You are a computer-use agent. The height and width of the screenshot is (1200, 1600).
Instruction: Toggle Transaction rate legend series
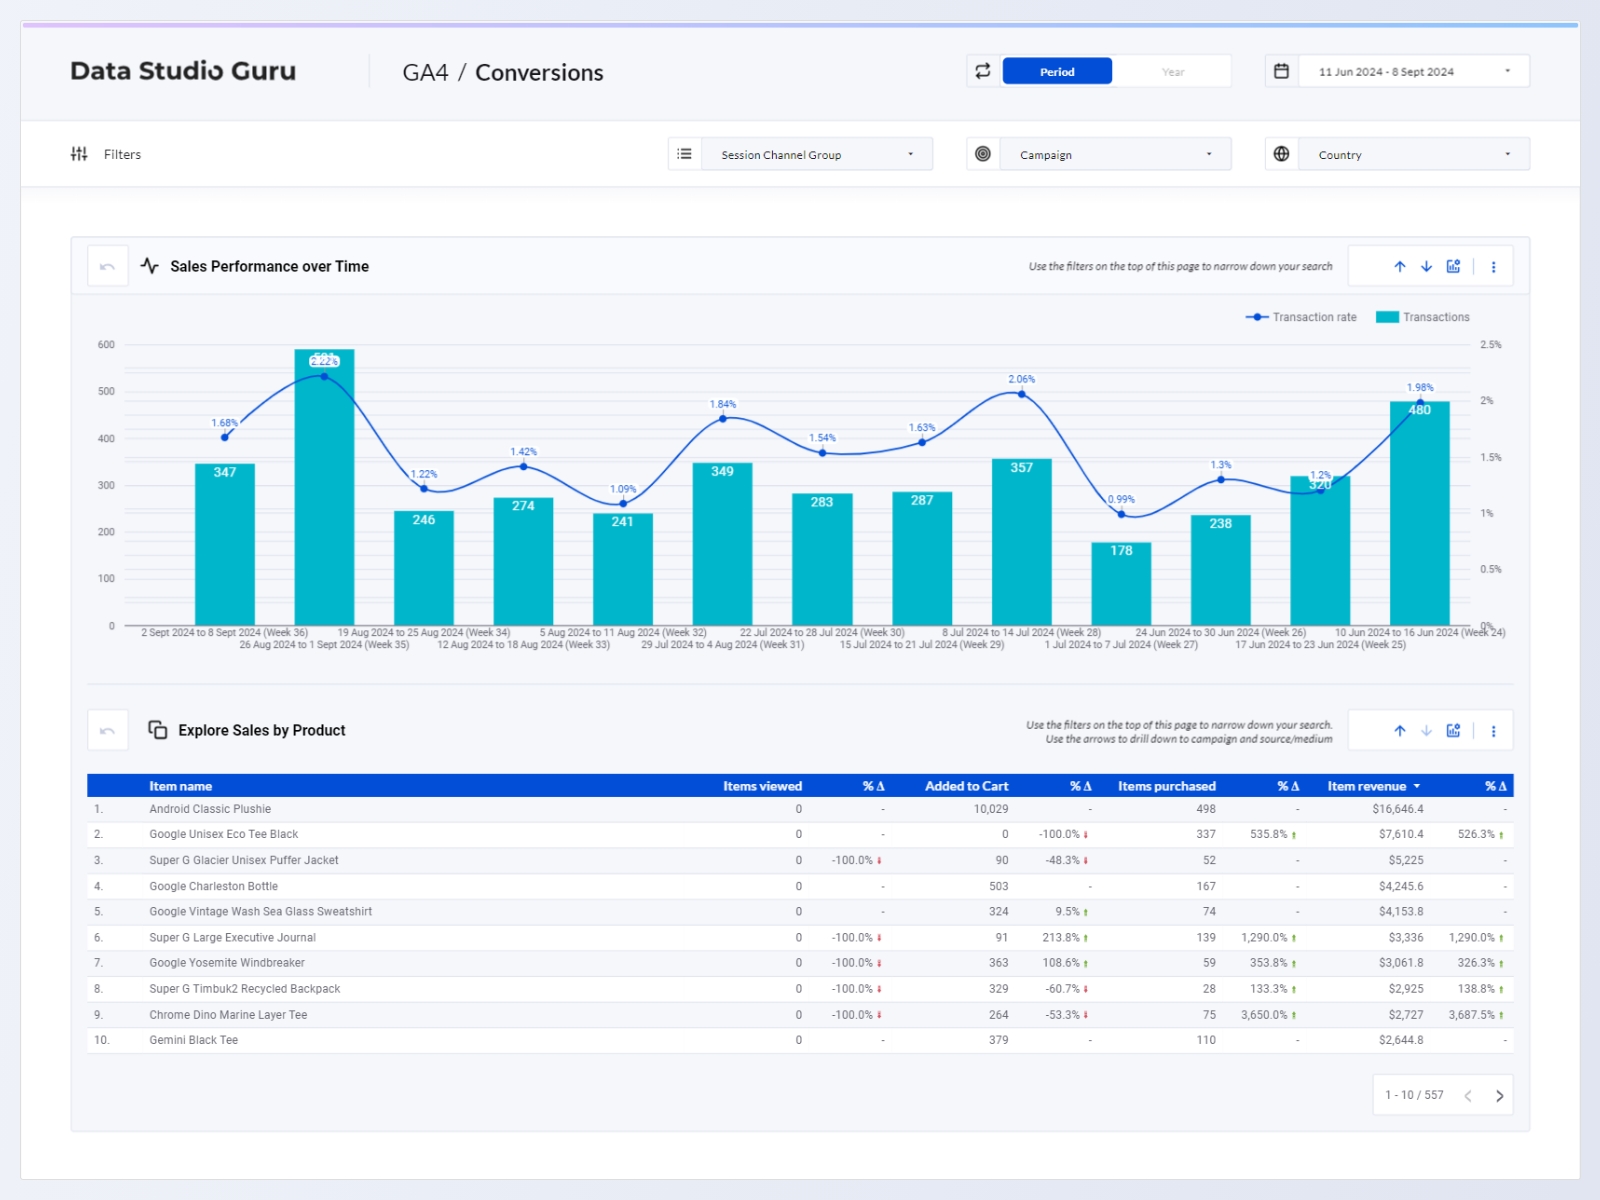1301,317
